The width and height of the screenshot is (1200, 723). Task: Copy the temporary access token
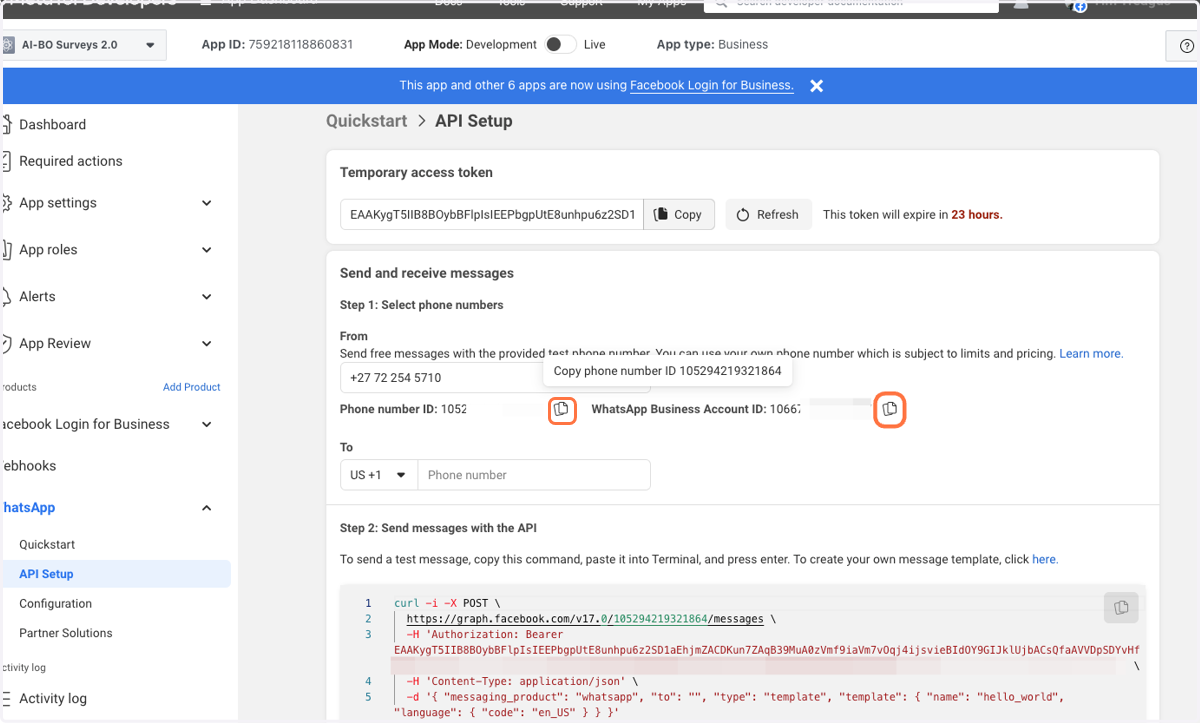pyautogui.click(x=679, y=215)
